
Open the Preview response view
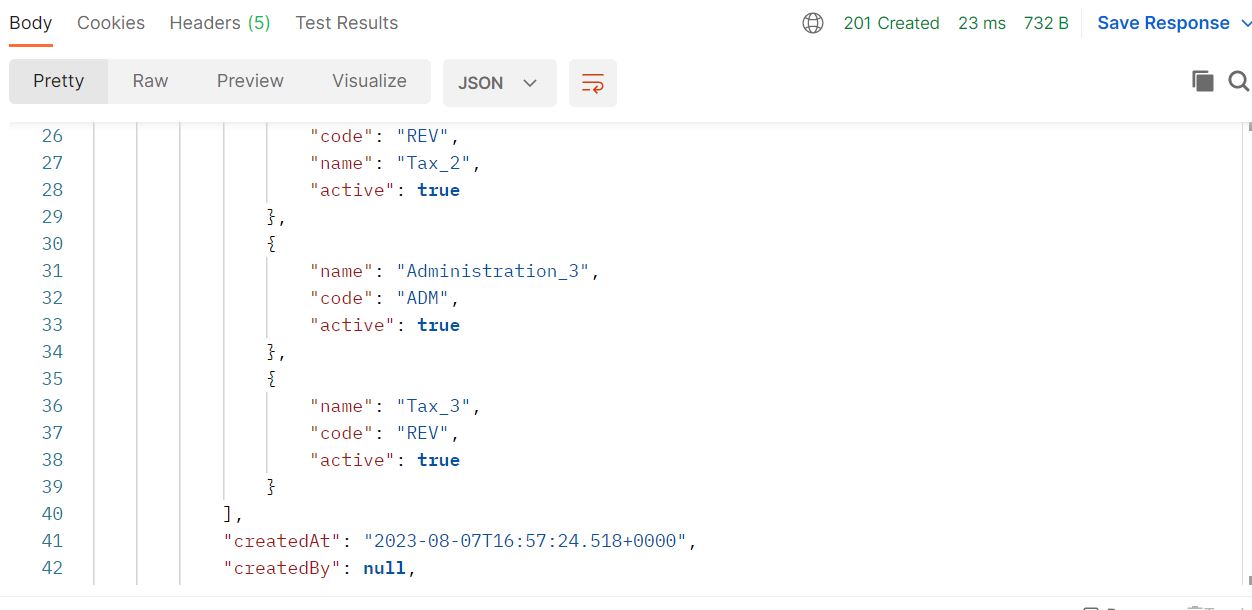coord(250,81)
